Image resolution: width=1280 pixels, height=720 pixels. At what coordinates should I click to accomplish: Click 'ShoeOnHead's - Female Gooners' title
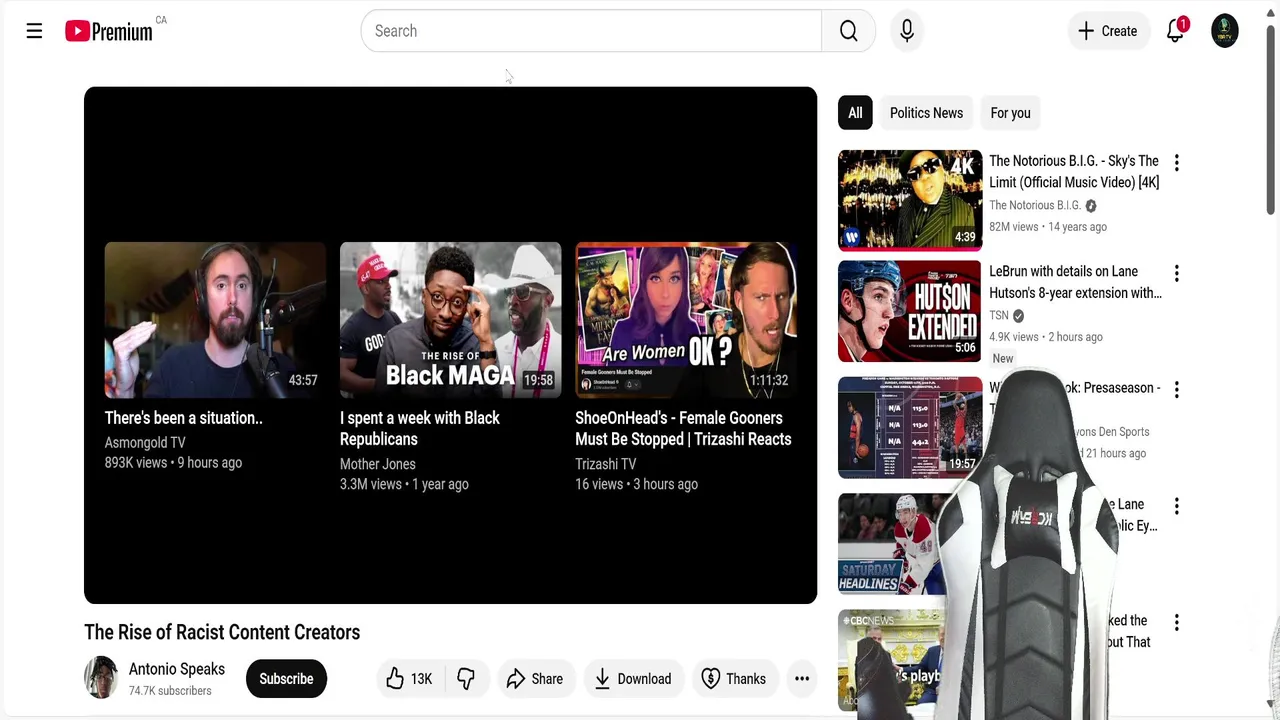click(x=683, y=428)
